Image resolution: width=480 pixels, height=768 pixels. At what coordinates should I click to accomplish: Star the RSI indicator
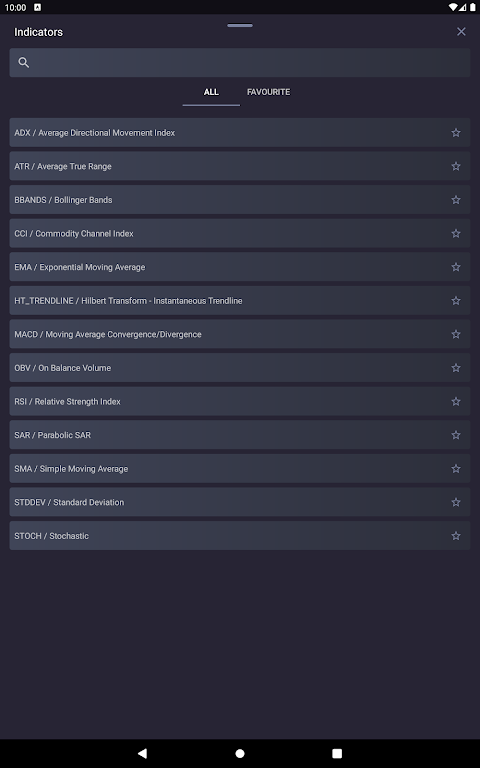click(456, 401)
